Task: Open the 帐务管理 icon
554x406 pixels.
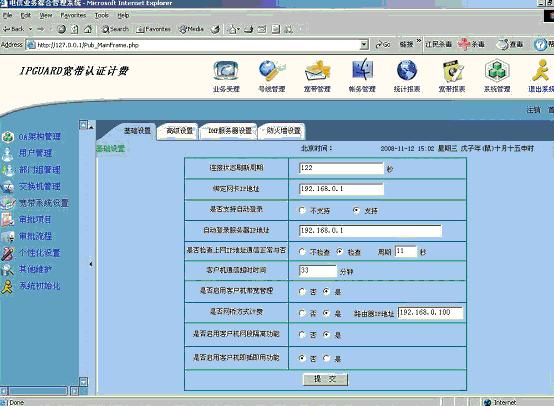Action: coord(362,70)
